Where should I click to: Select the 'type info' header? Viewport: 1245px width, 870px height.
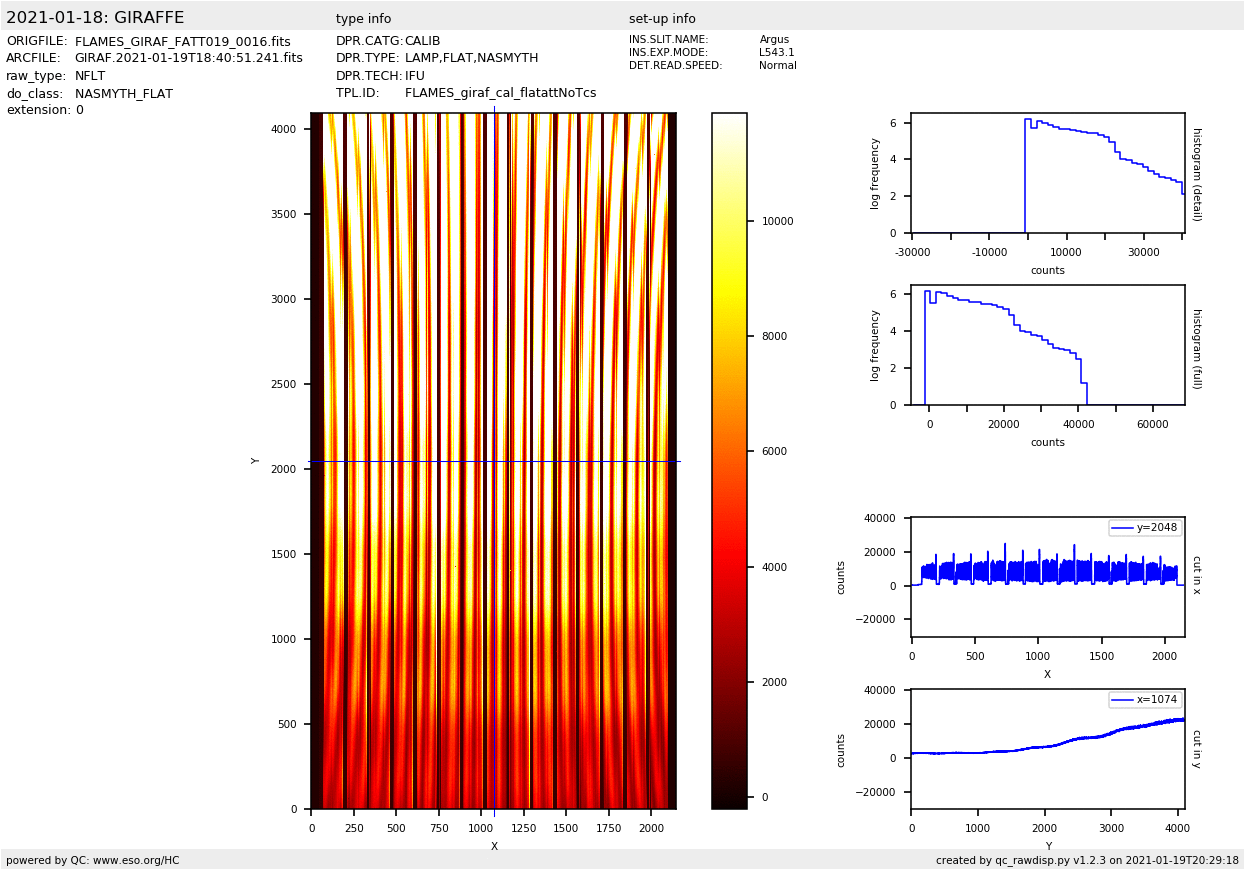click(363, 19)
